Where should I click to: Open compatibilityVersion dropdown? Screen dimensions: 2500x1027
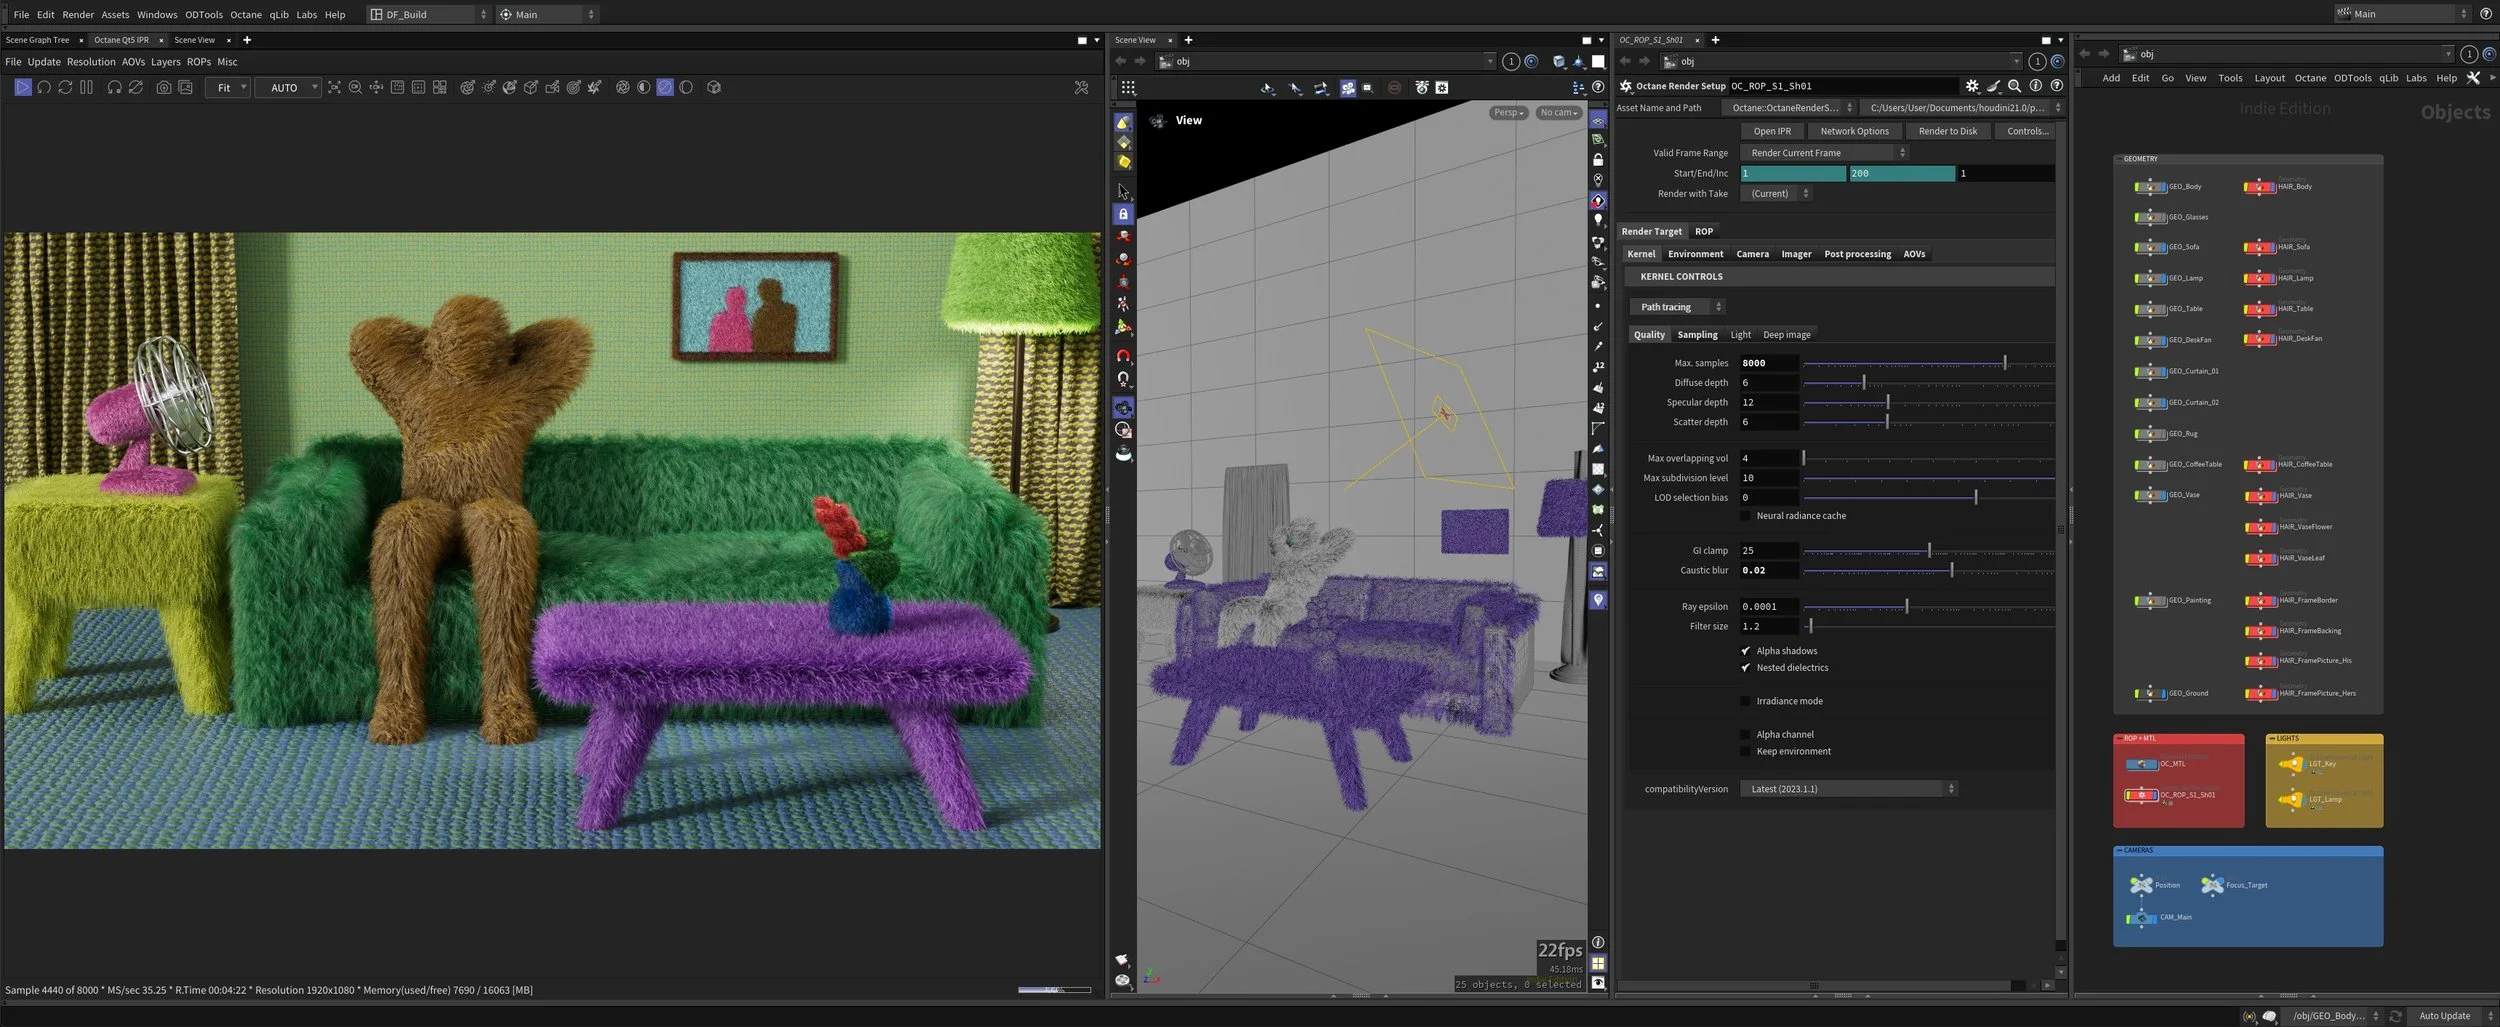pos(1848,789)
